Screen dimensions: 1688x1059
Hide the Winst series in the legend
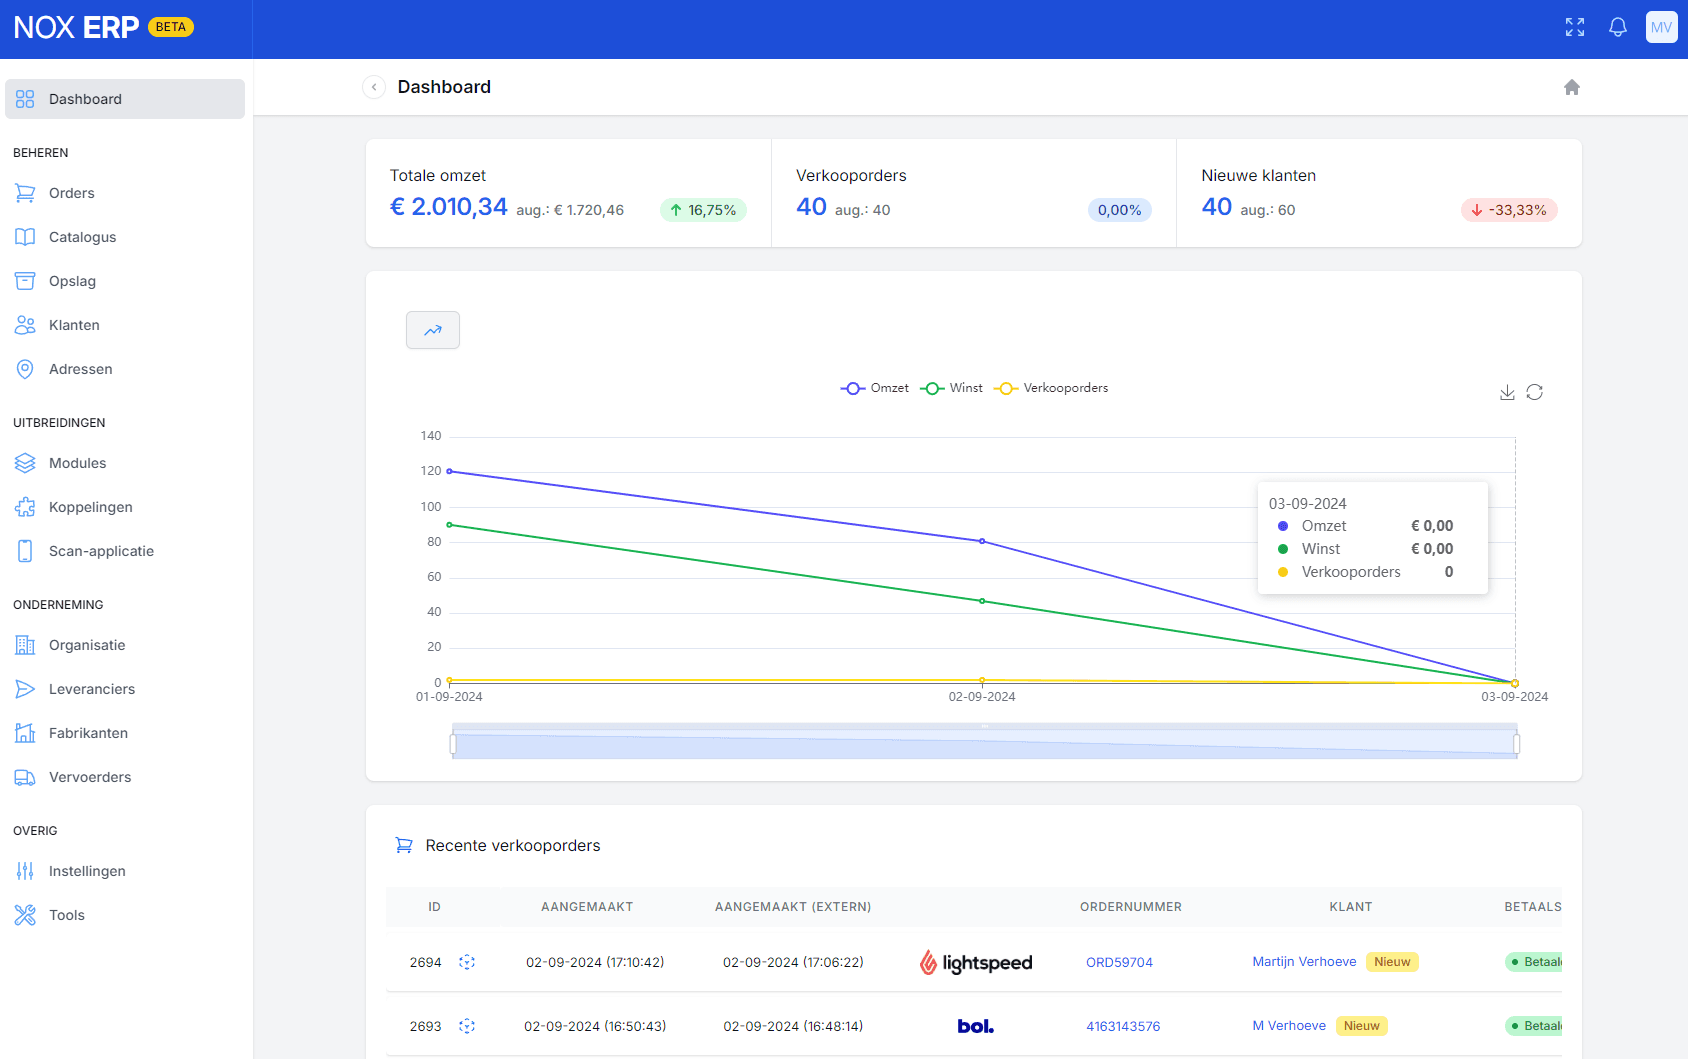(x=952, y=388)
